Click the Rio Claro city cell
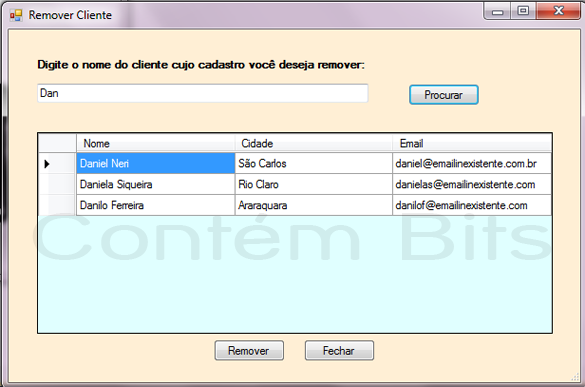The width and height of the screenshot is (585, 387). click(313, 184)
